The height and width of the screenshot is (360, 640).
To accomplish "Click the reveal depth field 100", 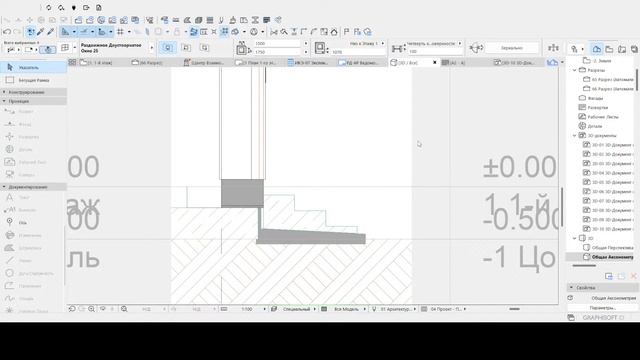I will point(435,51).
